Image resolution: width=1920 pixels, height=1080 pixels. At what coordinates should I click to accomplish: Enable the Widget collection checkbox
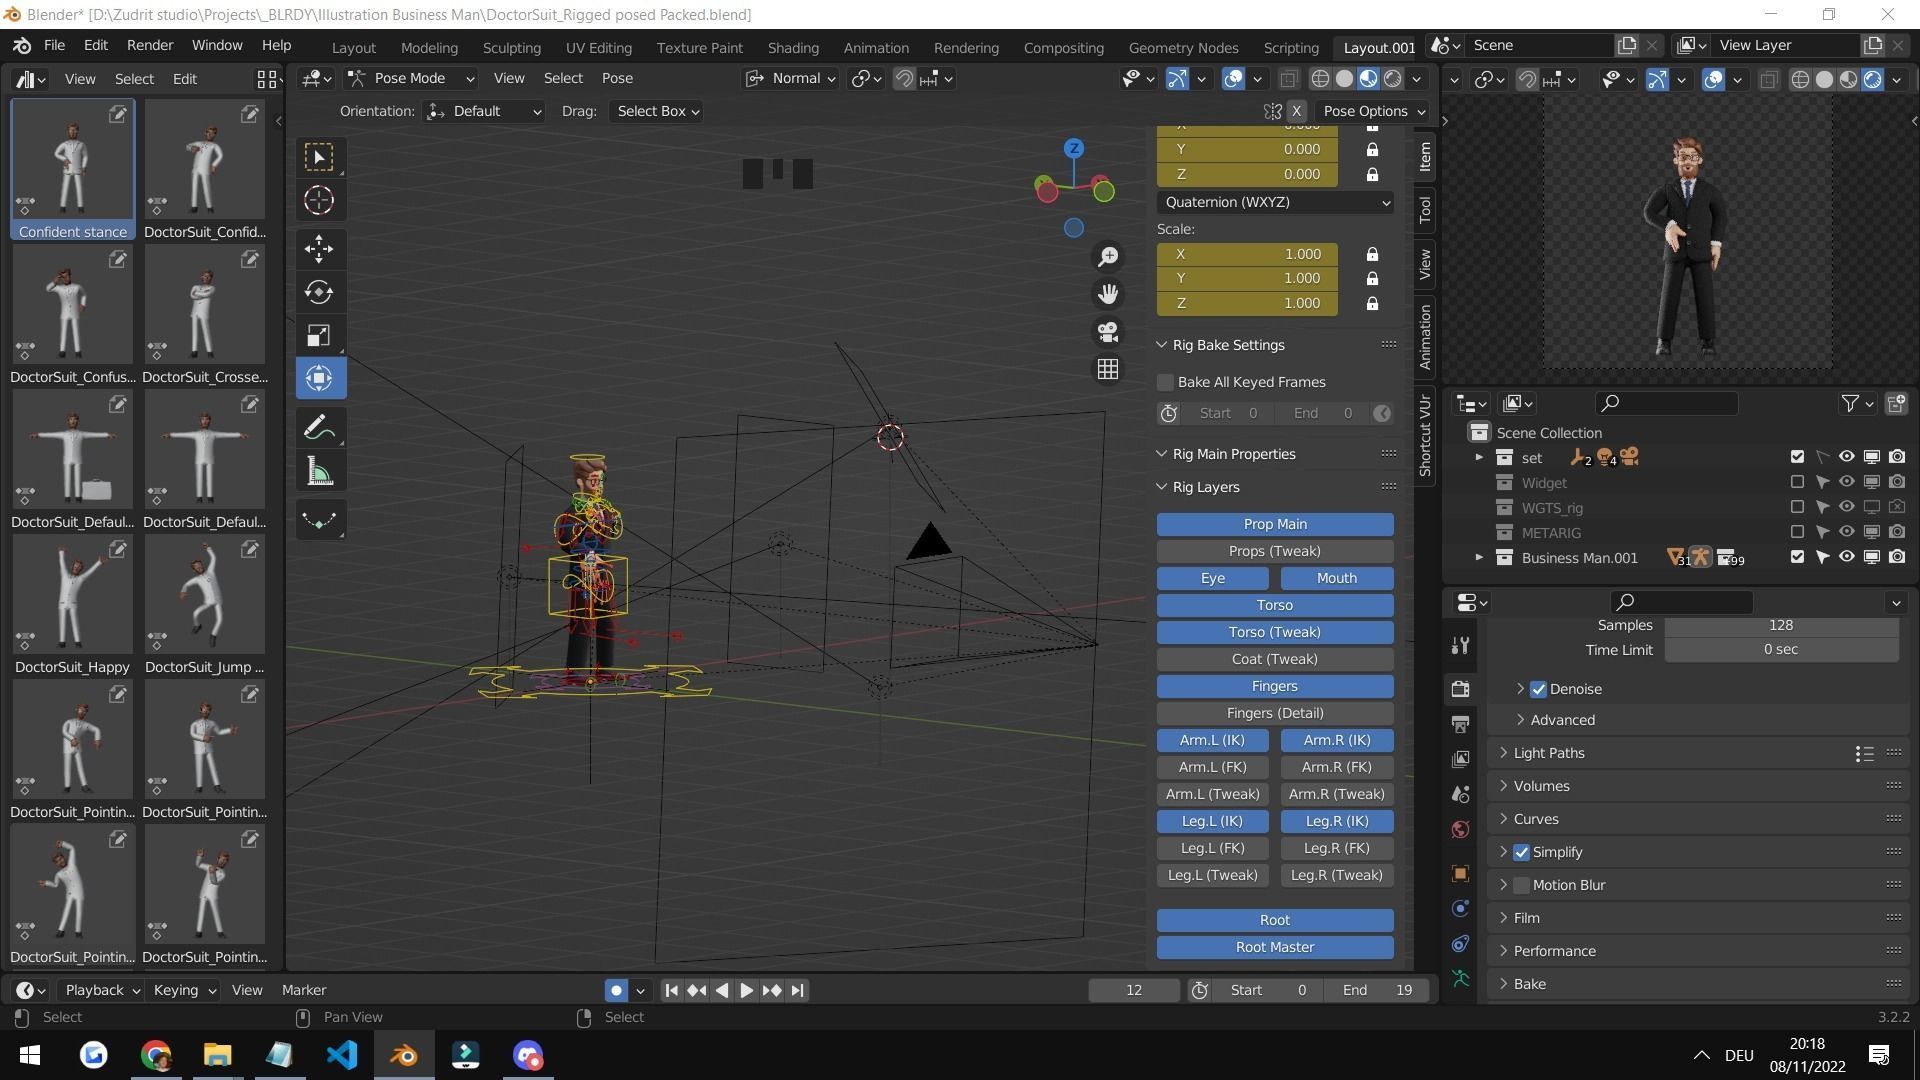1797,482
